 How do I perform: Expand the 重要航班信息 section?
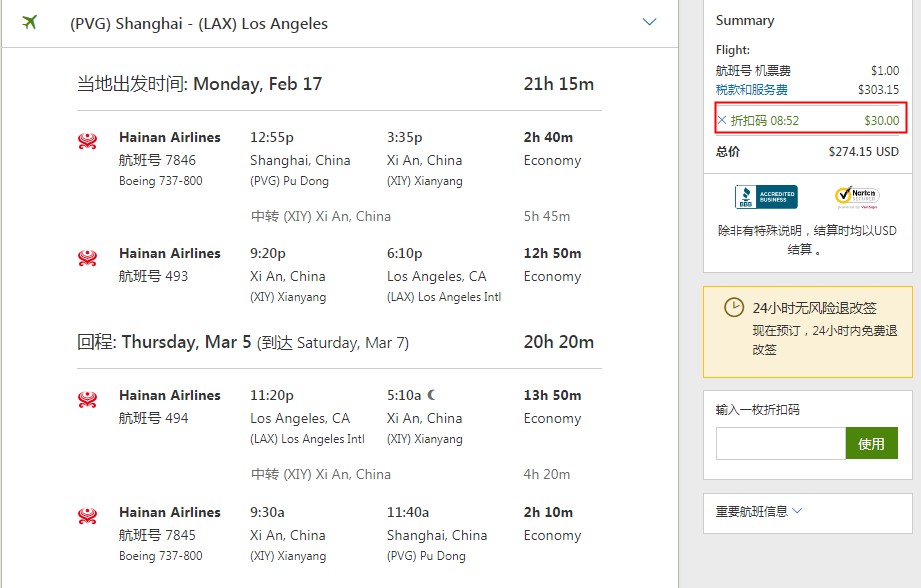759,512
